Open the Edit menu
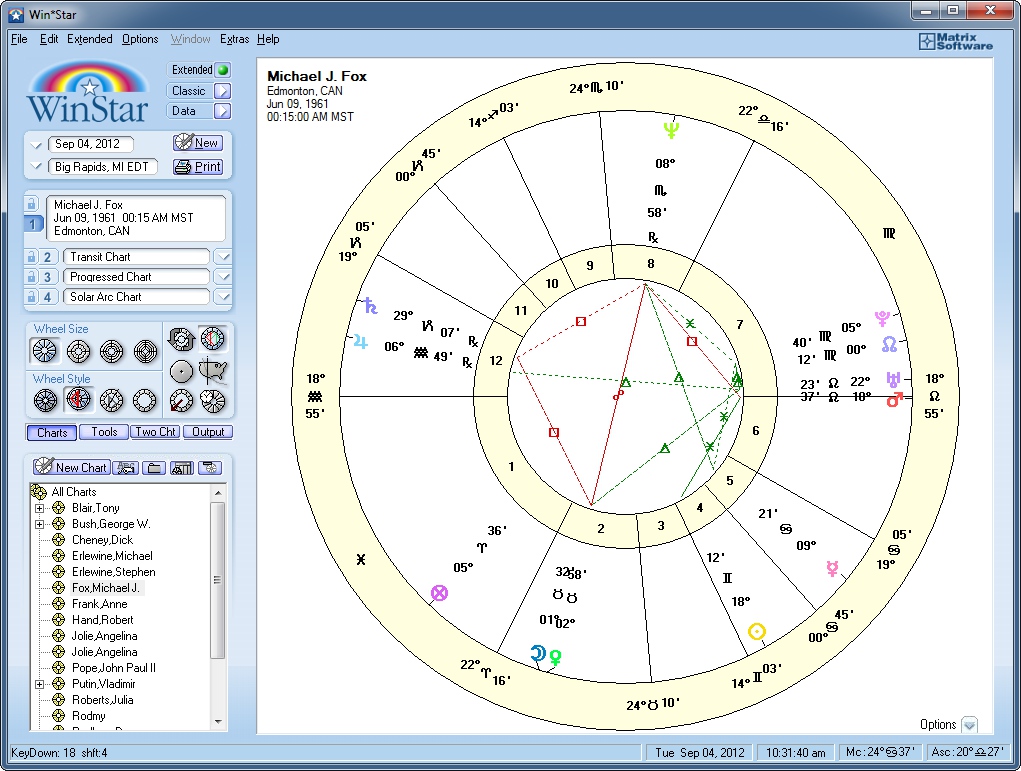 (49, 39)
